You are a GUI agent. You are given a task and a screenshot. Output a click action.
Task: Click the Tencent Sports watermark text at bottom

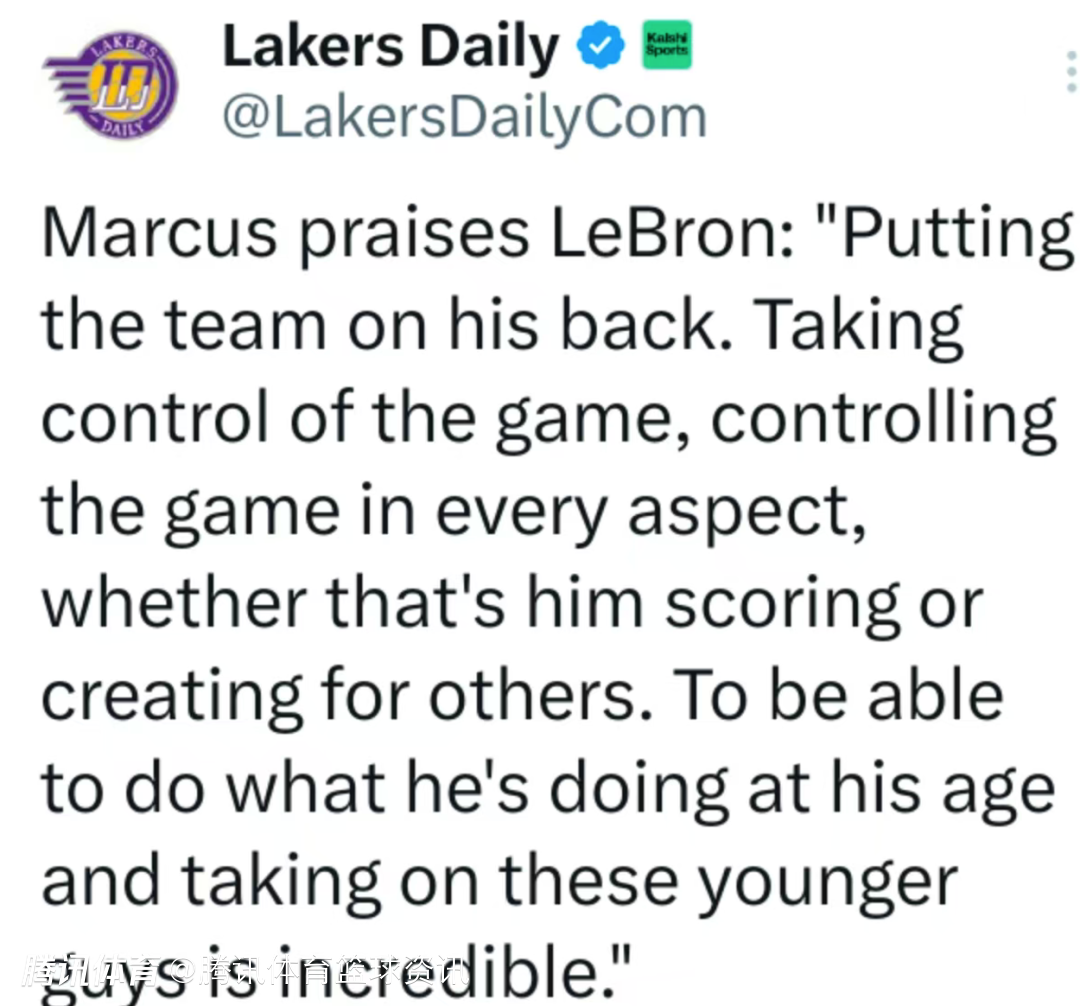click(243, 970)
